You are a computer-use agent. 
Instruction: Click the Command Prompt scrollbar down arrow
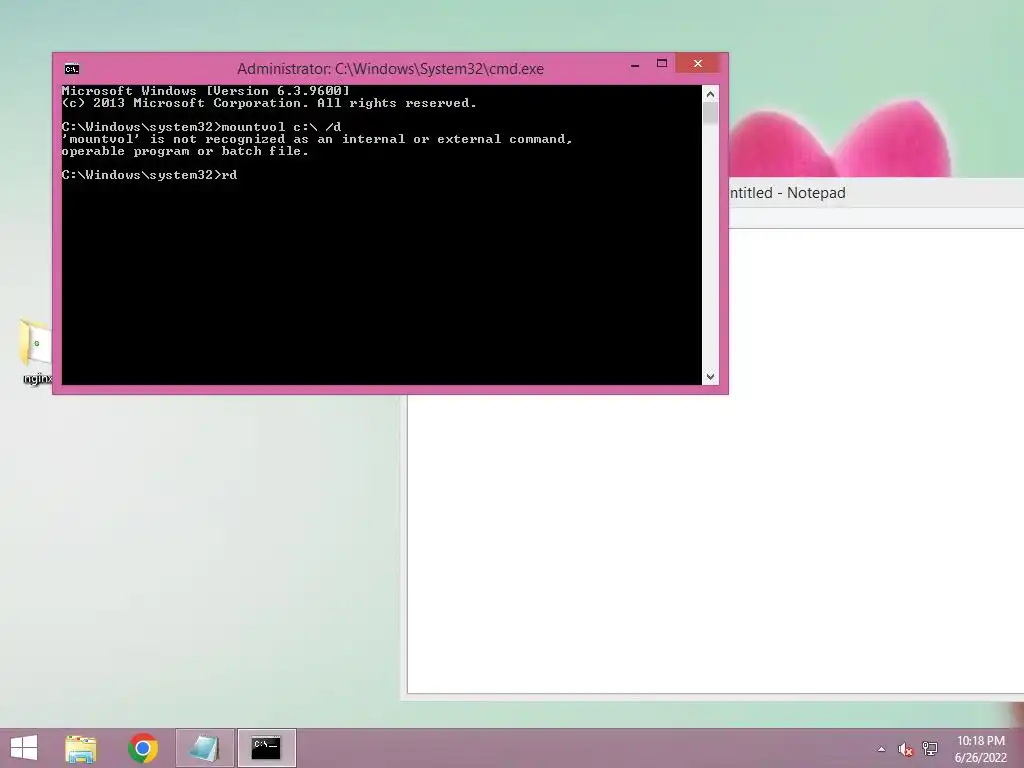[x=711, y=377]
